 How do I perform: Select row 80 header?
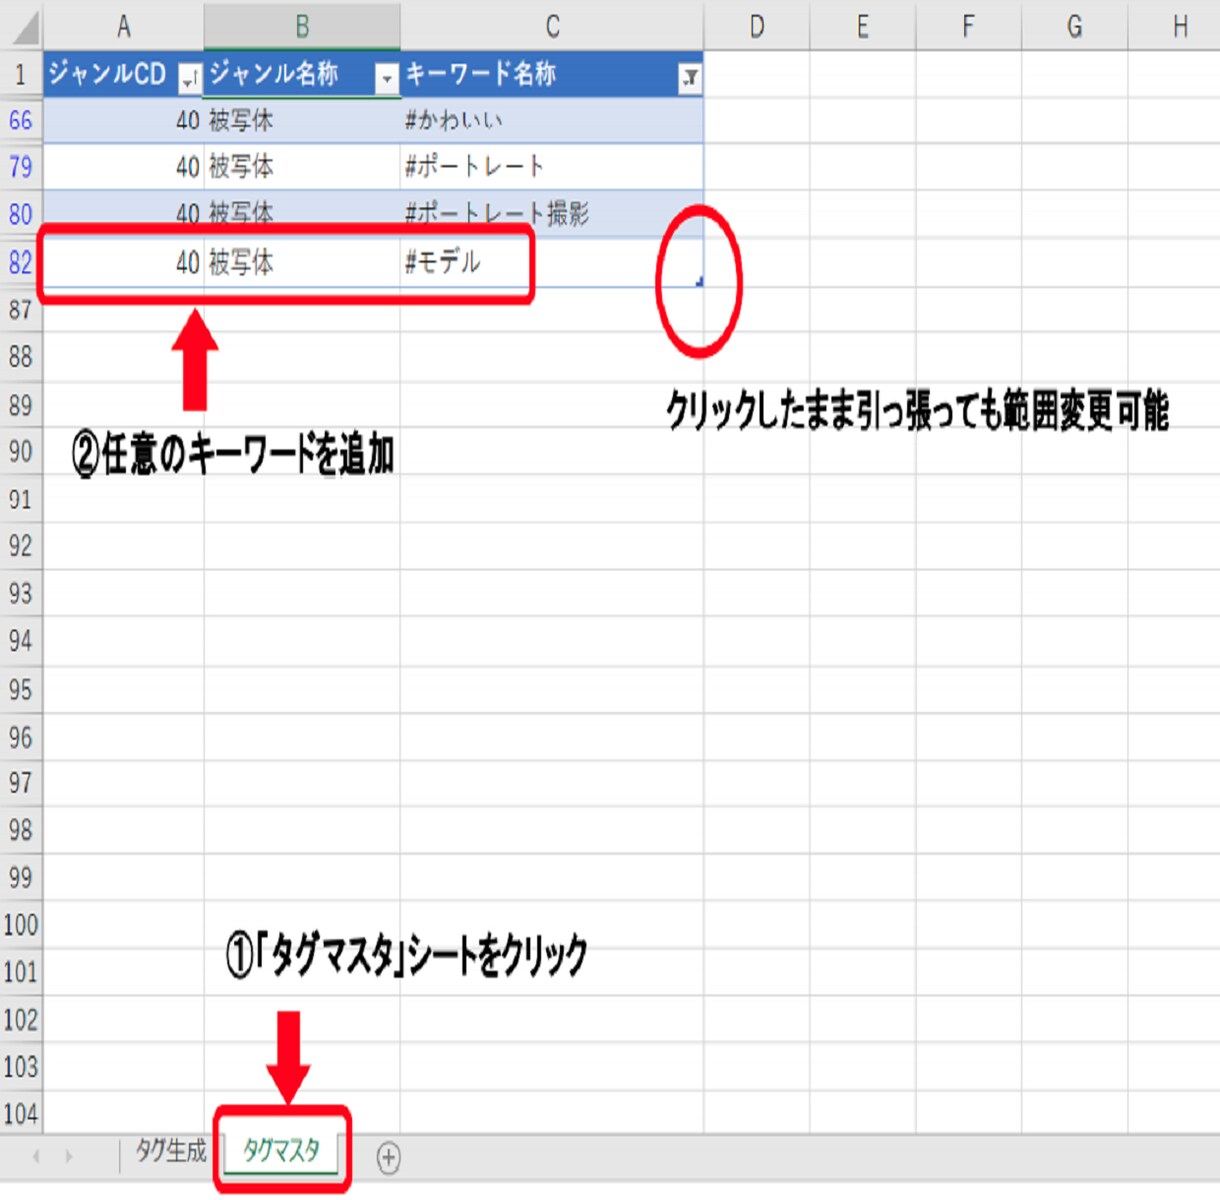pyautogui.click(x=21, y=214)
